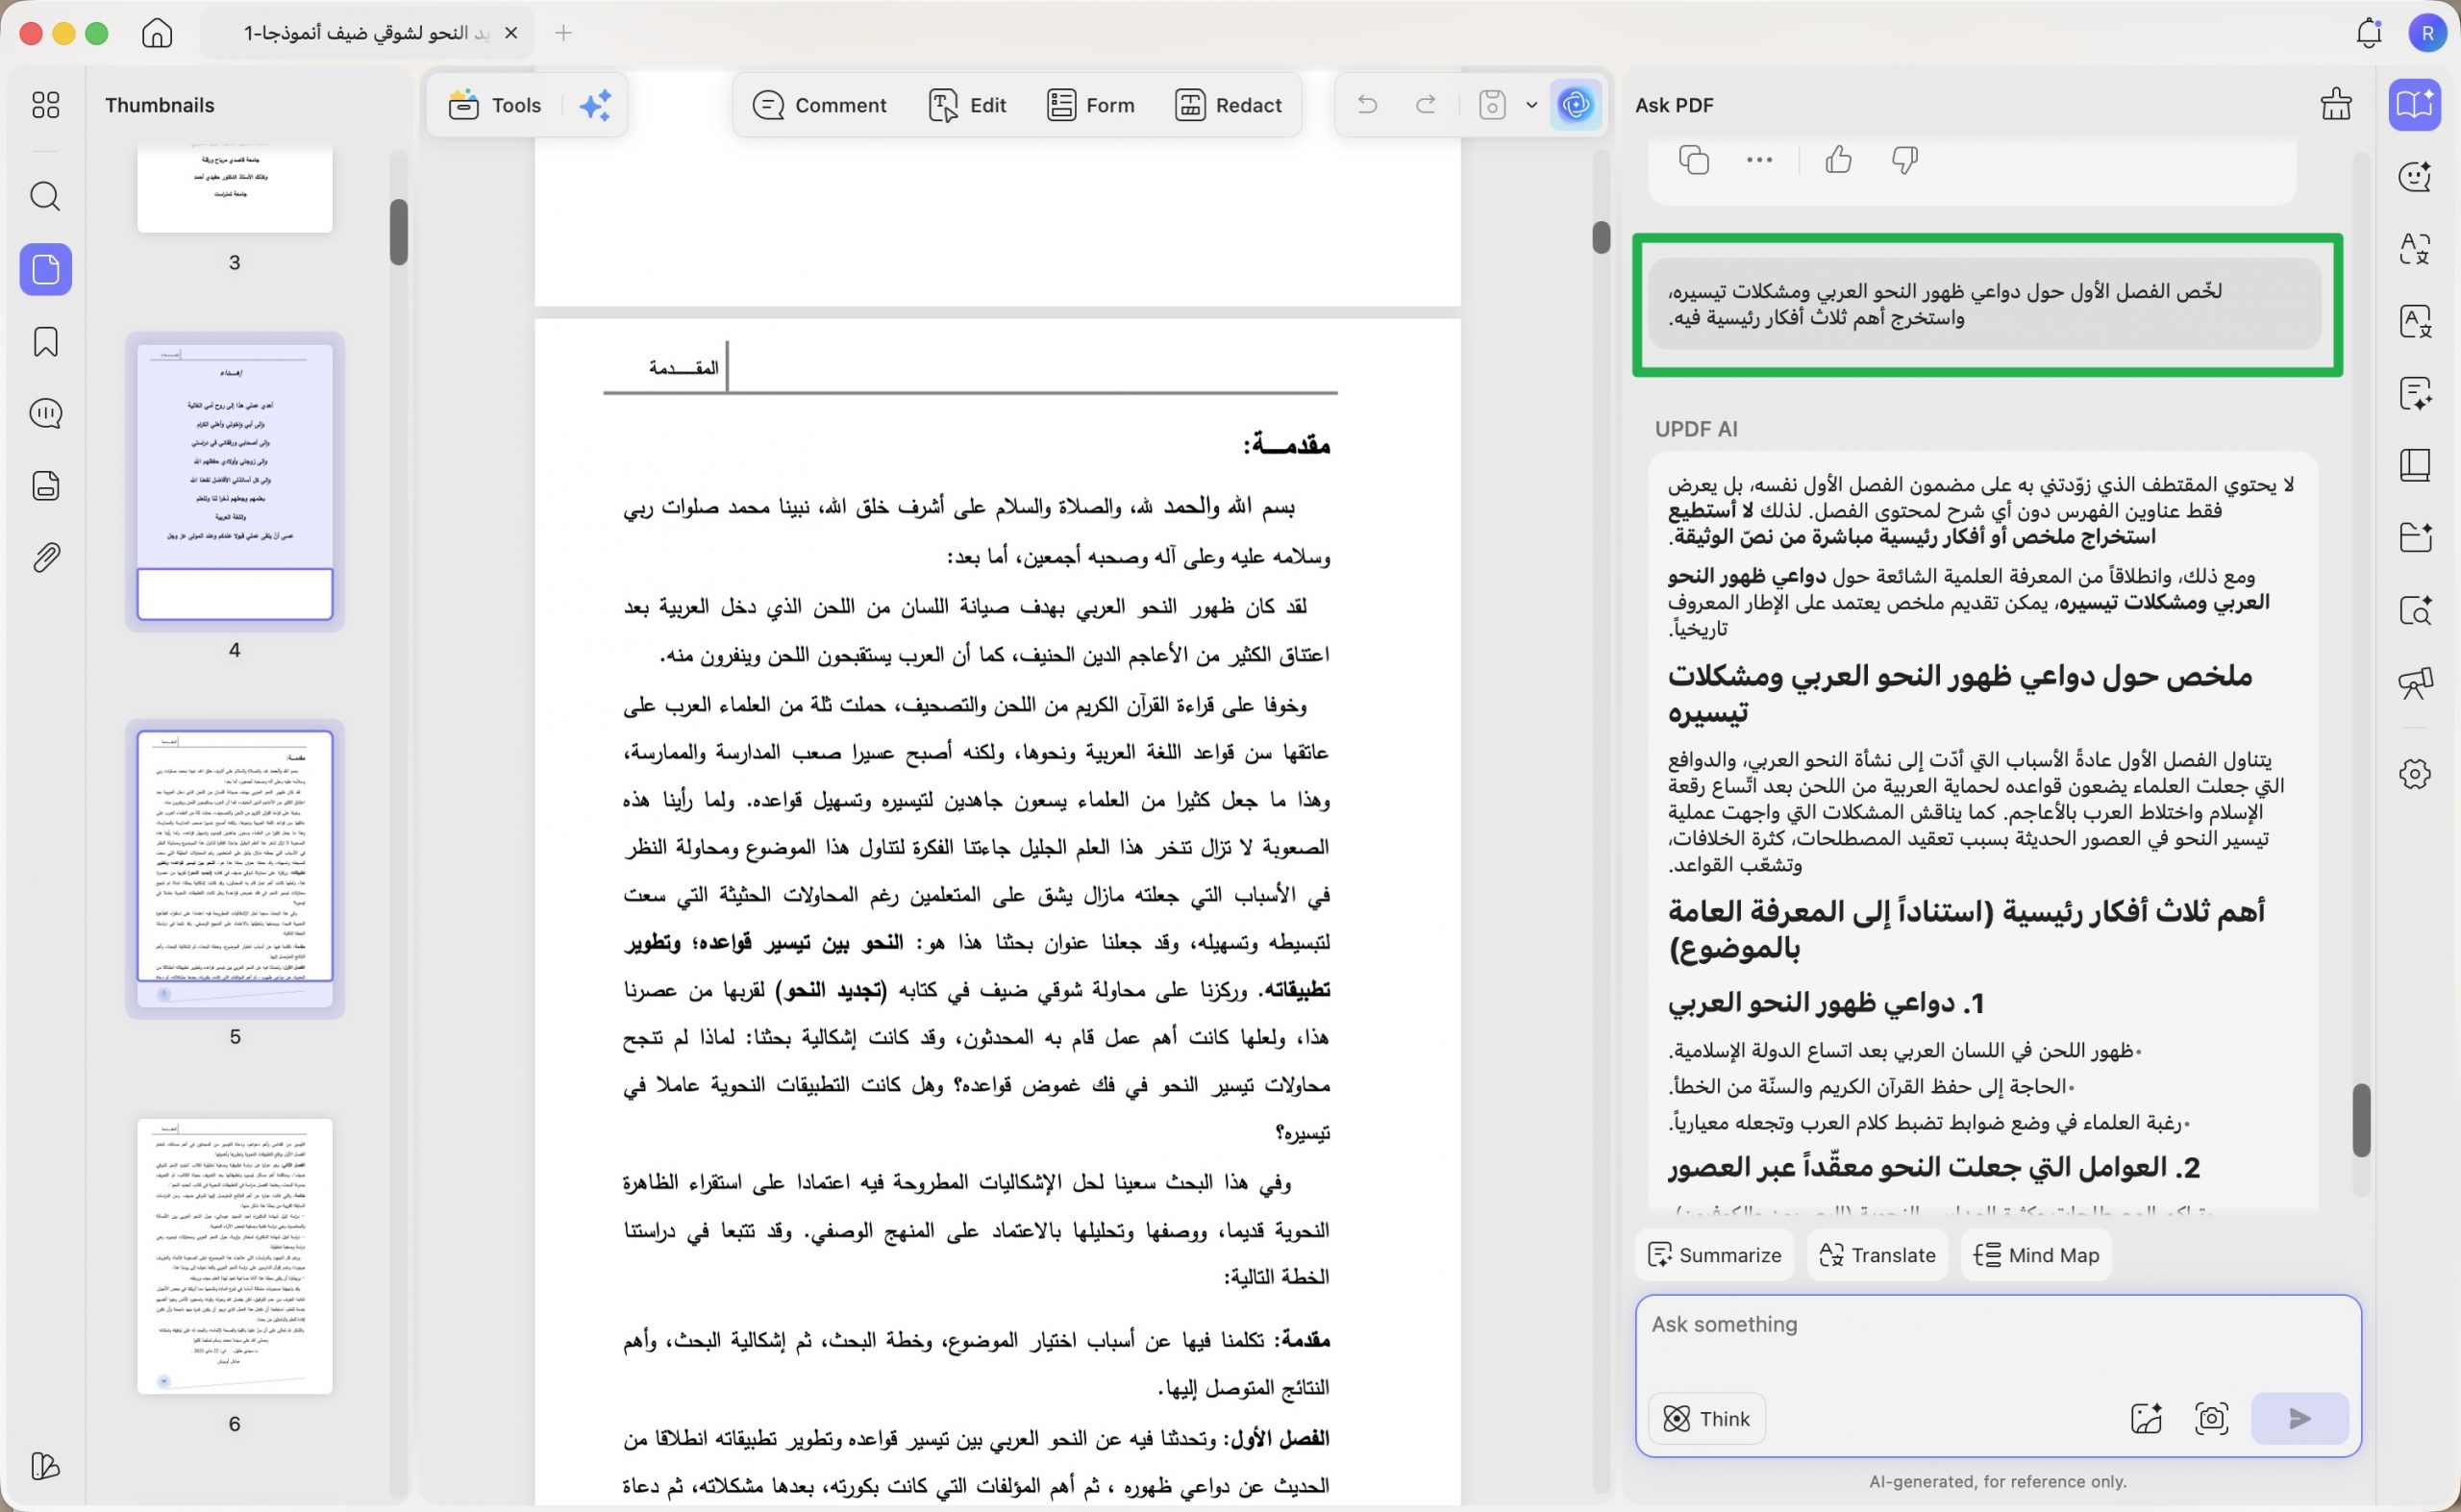Open the home screen icon
This screenshot has width=2461, height=1512.
(x=157, y=33)
